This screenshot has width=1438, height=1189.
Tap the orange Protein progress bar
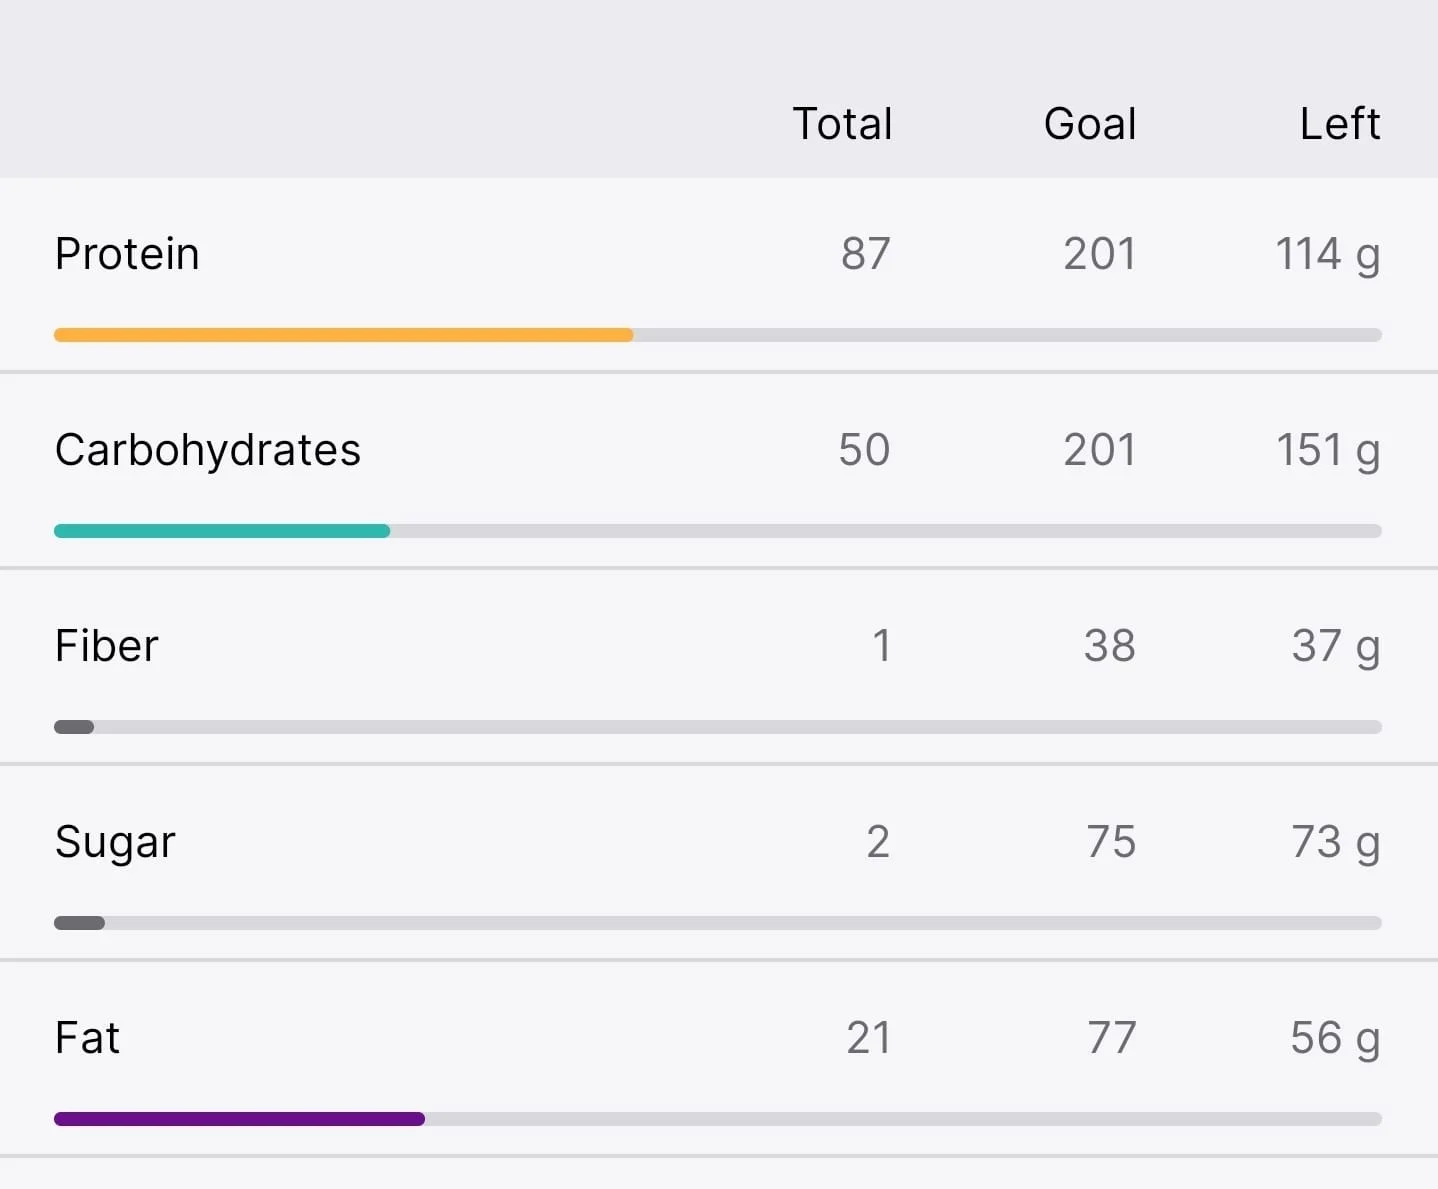[x=718, y=335]
